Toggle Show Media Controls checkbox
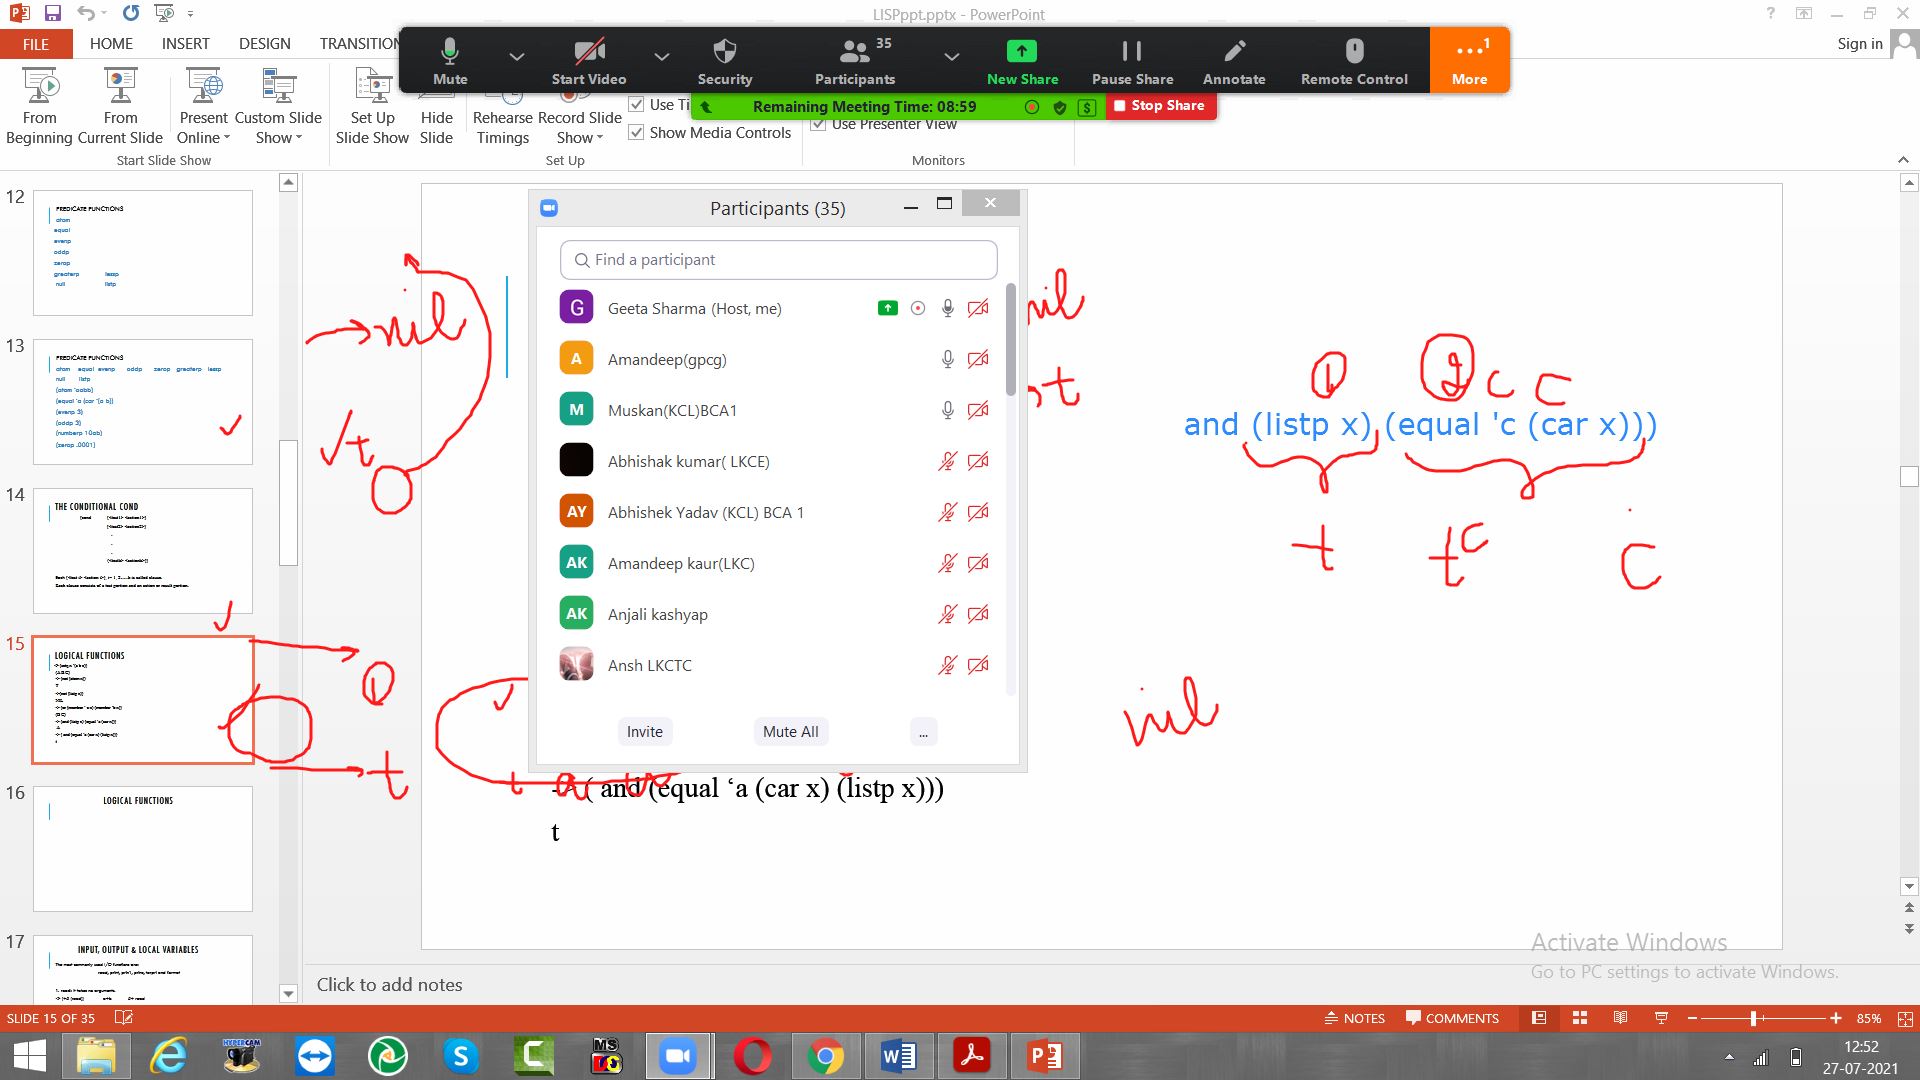This screenshot has height=1080, width=1920. point(636,132)
